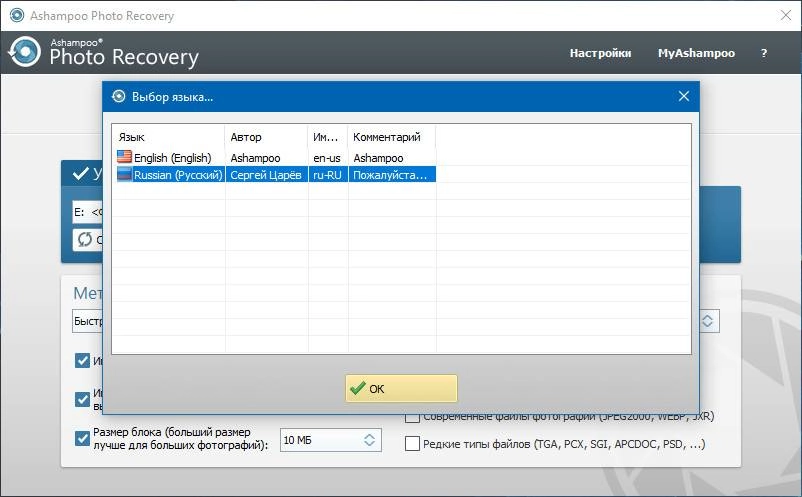Click Ashampoo in the Комментарий column

tap(378, 158)
